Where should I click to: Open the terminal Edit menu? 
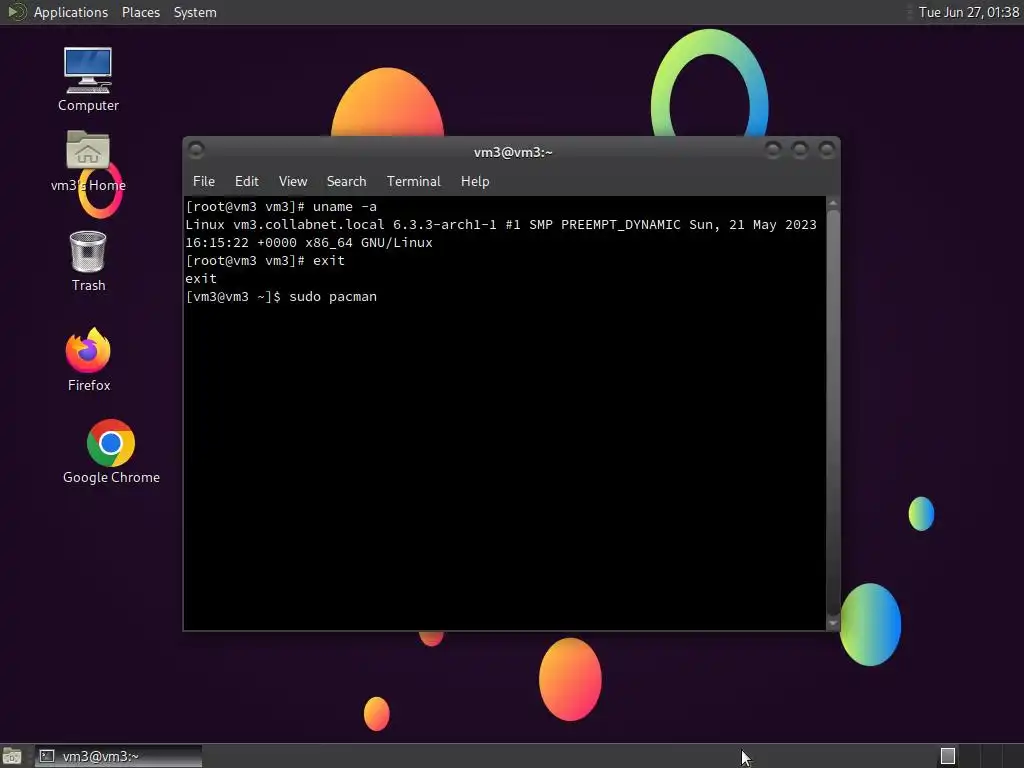(x=246, y=181)
